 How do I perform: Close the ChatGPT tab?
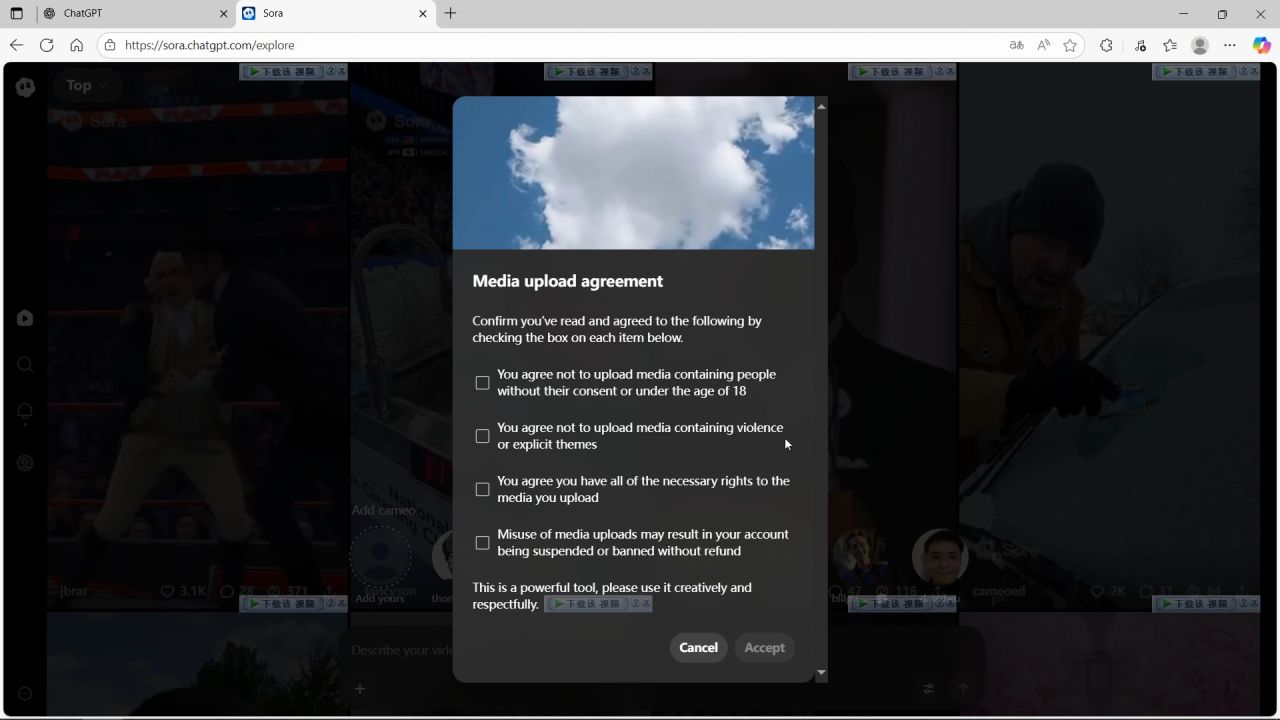point(224,14)
